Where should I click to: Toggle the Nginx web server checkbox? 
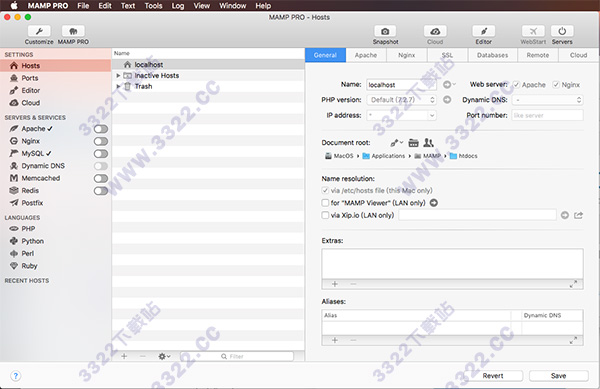[556, 85]
